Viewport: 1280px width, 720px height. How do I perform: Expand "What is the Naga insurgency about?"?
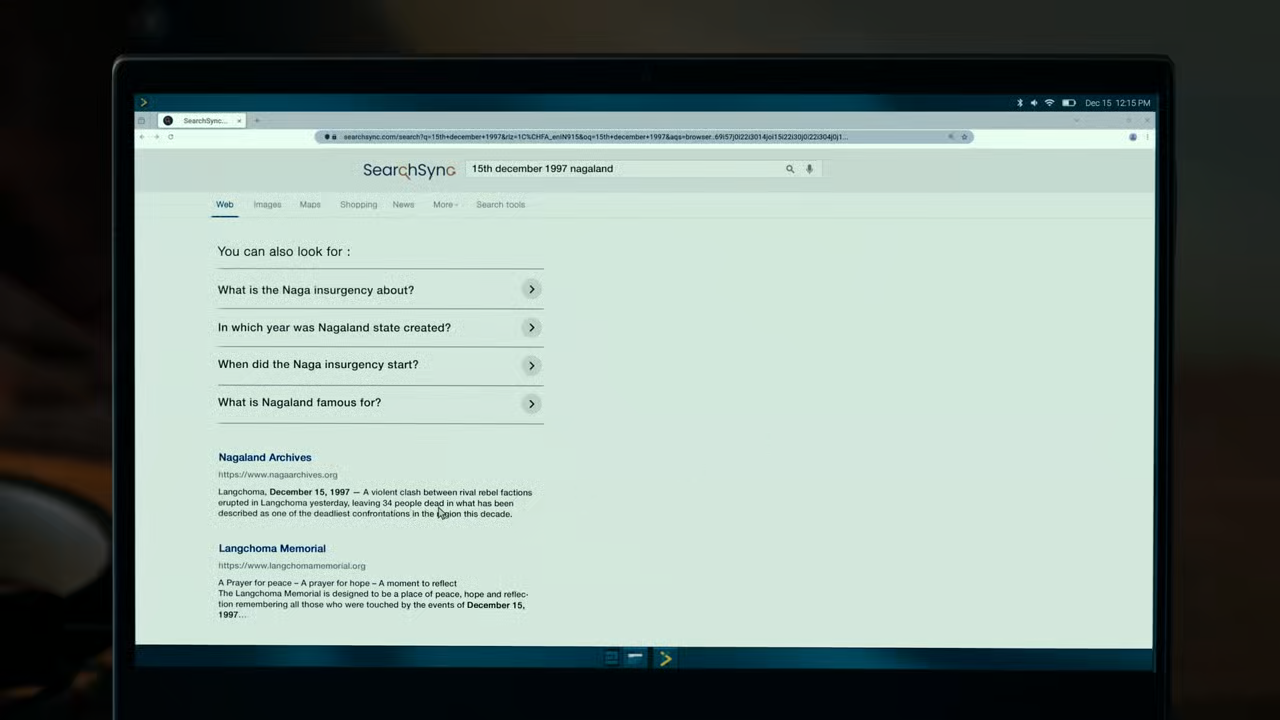tap(531, 290)
